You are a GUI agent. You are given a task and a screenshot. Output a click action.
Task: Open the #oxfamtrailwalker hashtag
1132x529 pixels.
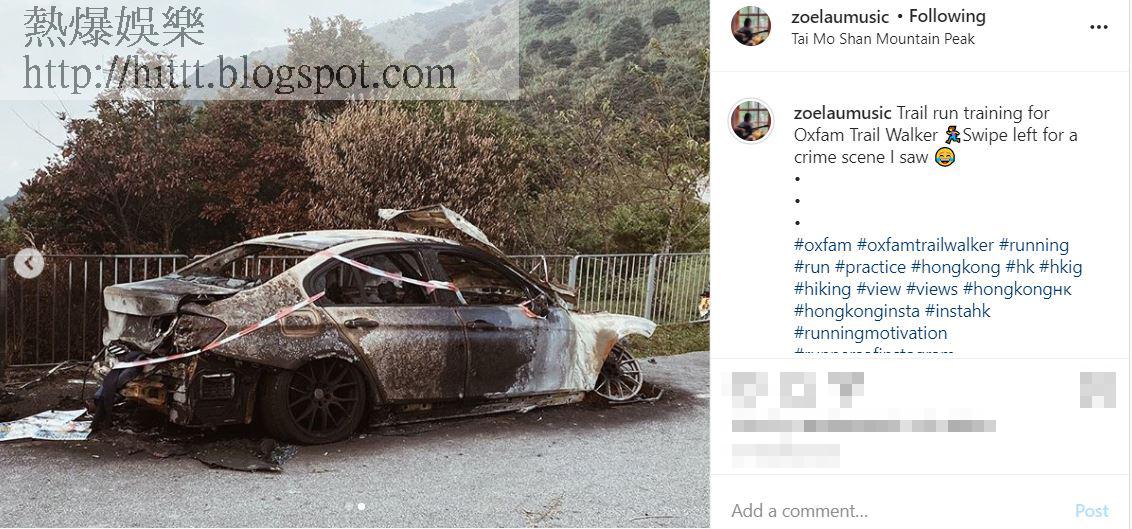925,245
